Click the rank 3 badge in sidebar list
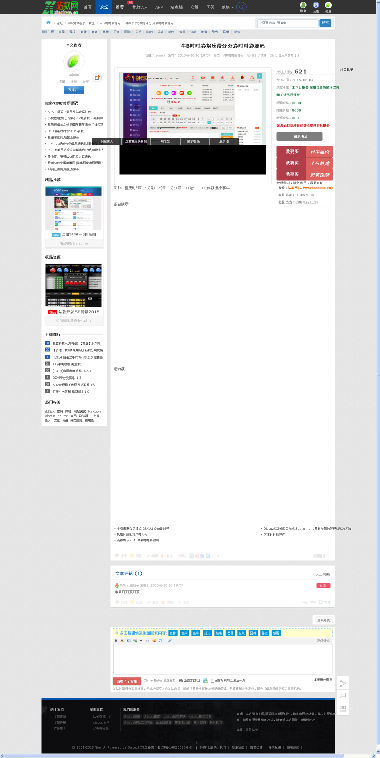The image size is (380, 758). point(47,357)
